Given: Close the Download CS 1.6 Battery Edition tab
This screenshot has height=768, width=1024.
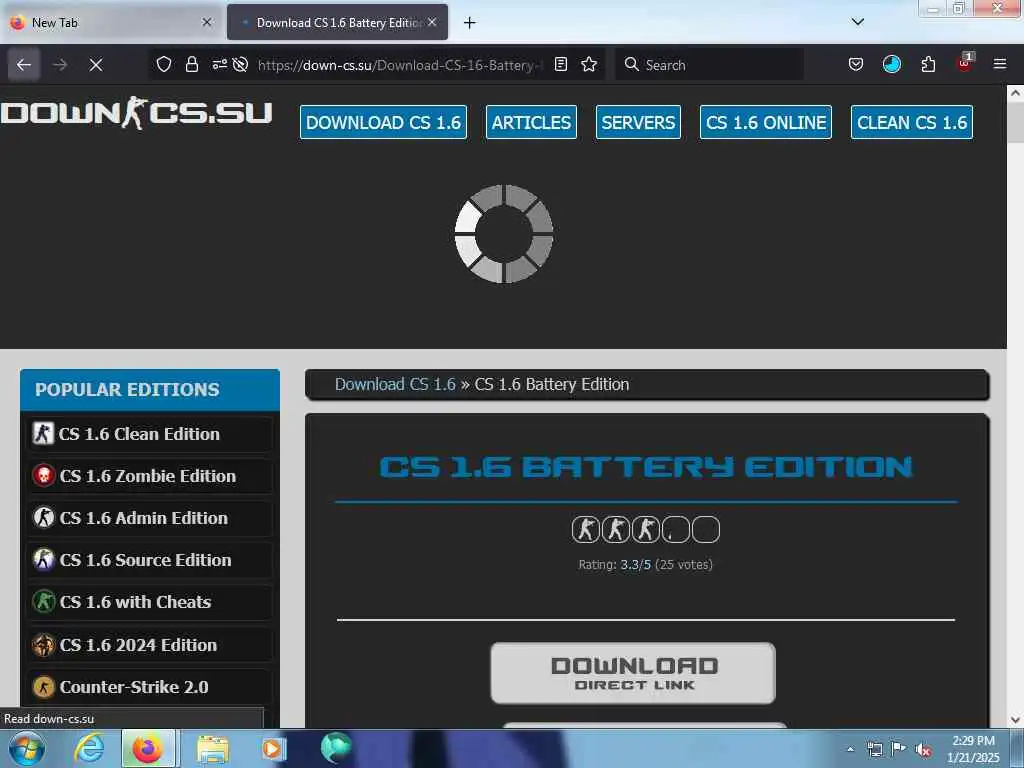Looking at the screenshot, I should (432, 22).
